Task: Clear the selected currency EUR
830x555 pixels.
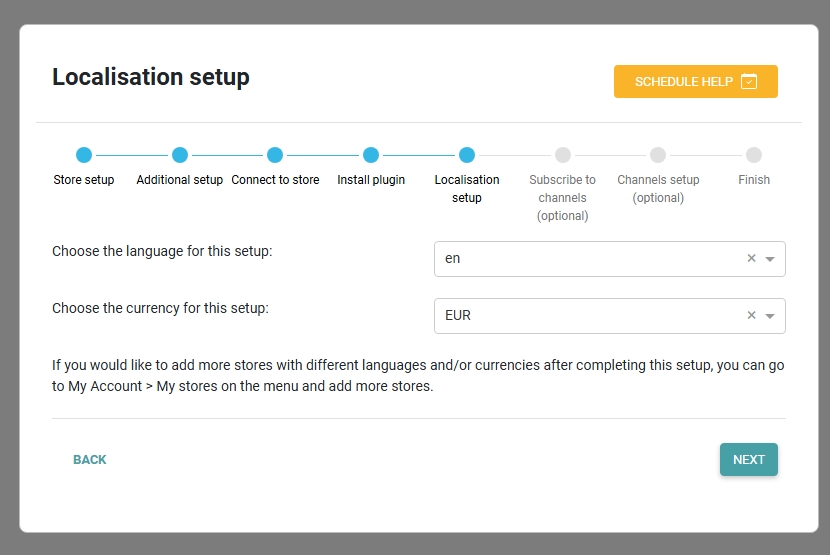Action: 751,315
